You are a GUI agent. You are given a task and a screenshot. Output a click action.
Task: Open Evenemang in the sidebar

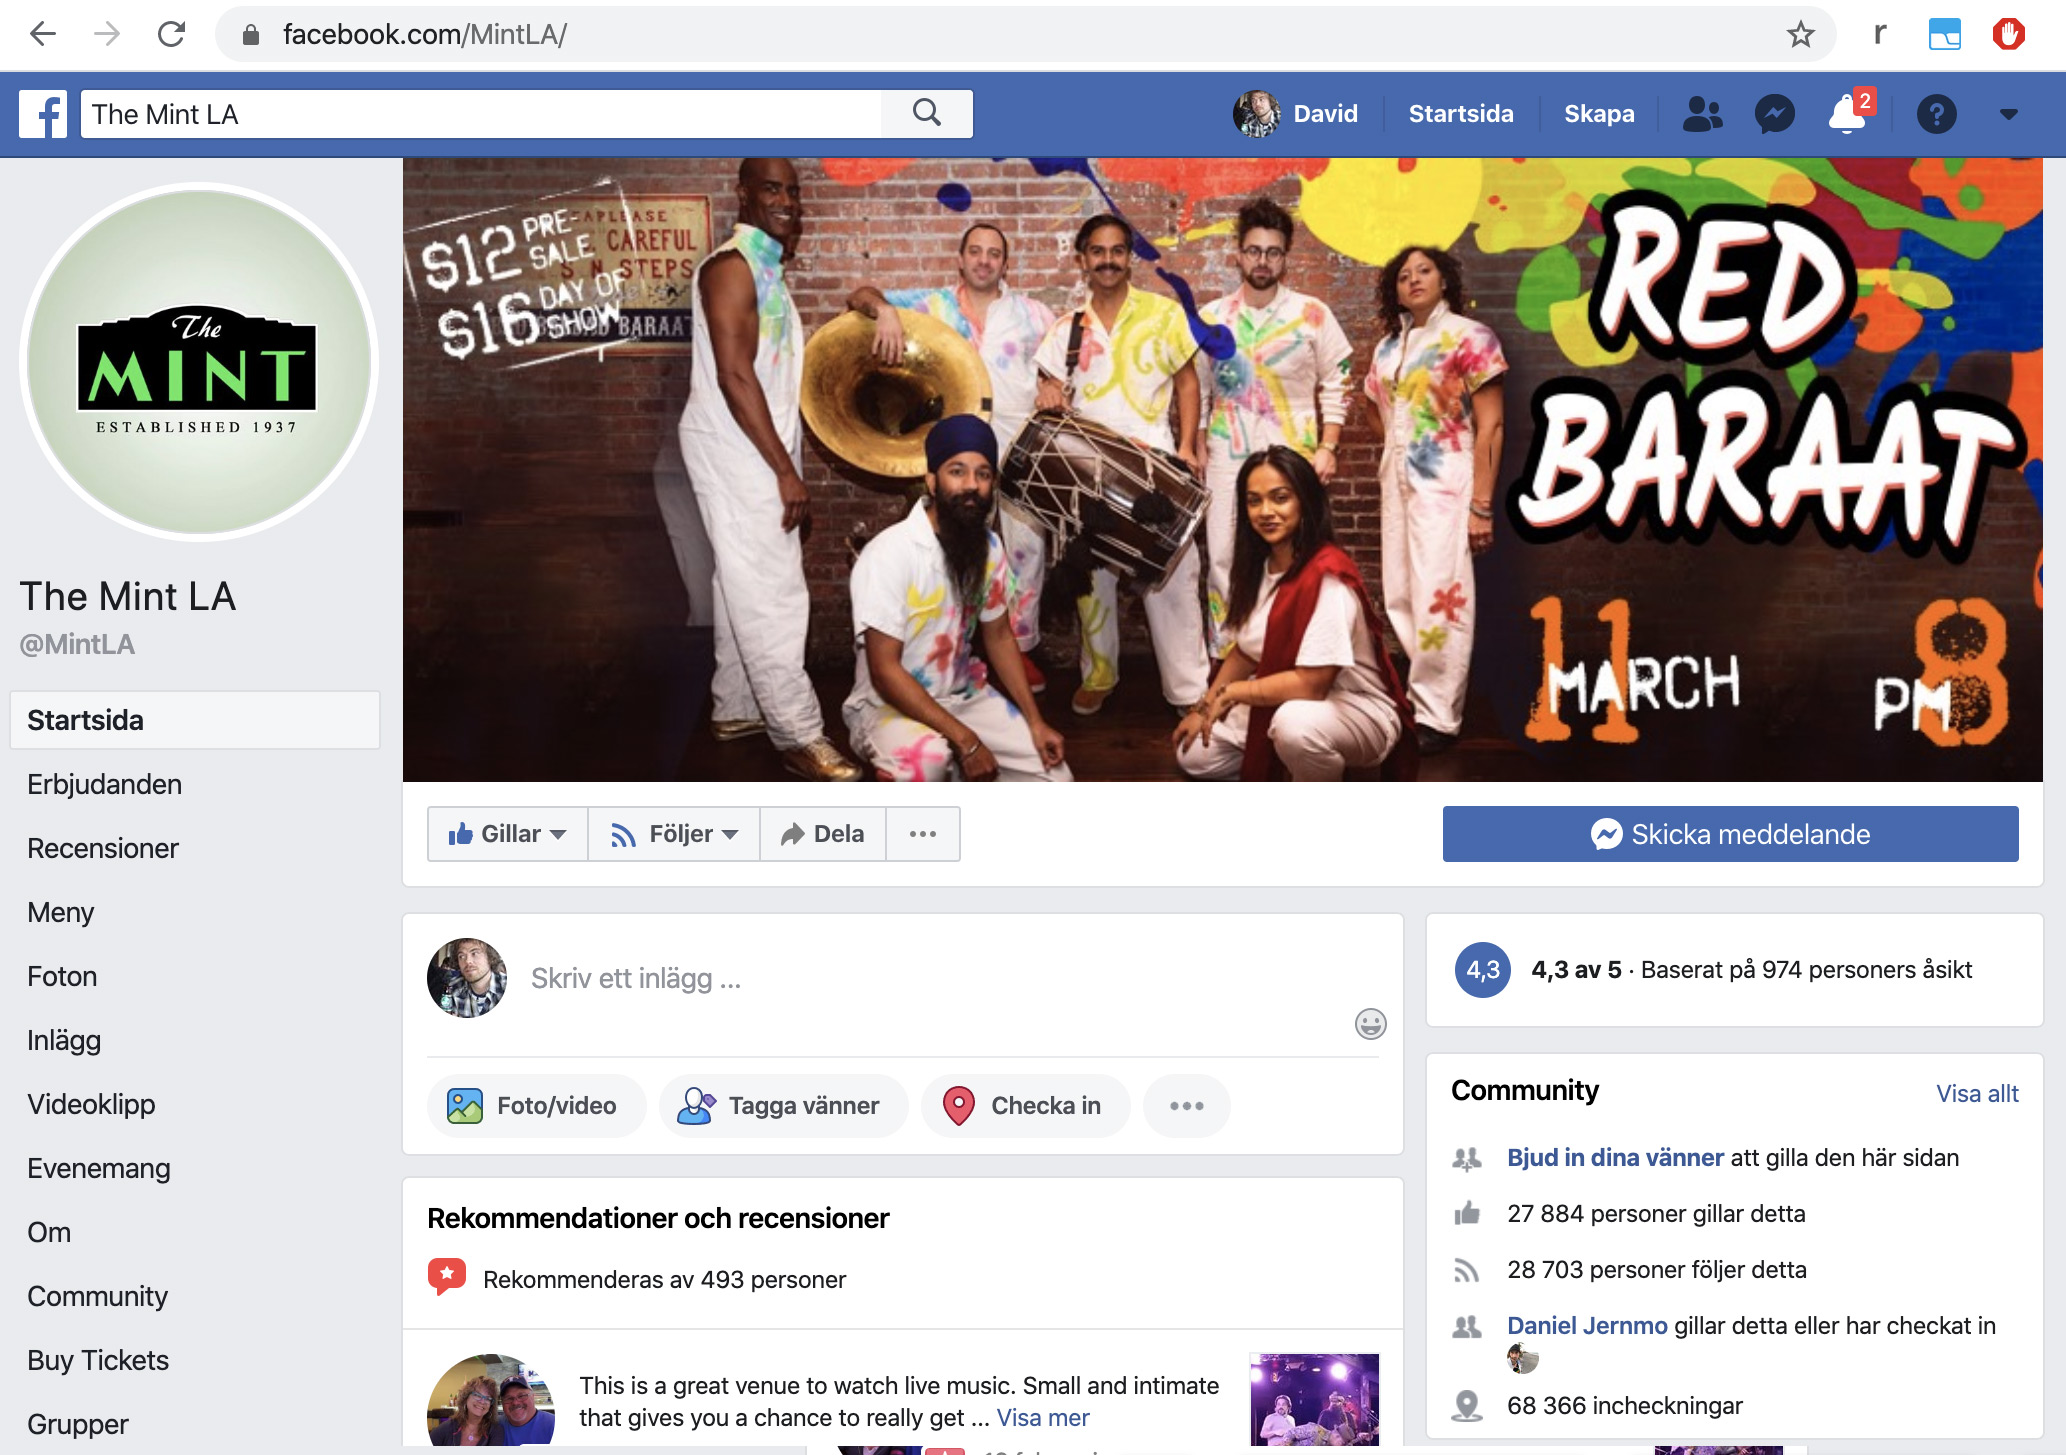98,1168
